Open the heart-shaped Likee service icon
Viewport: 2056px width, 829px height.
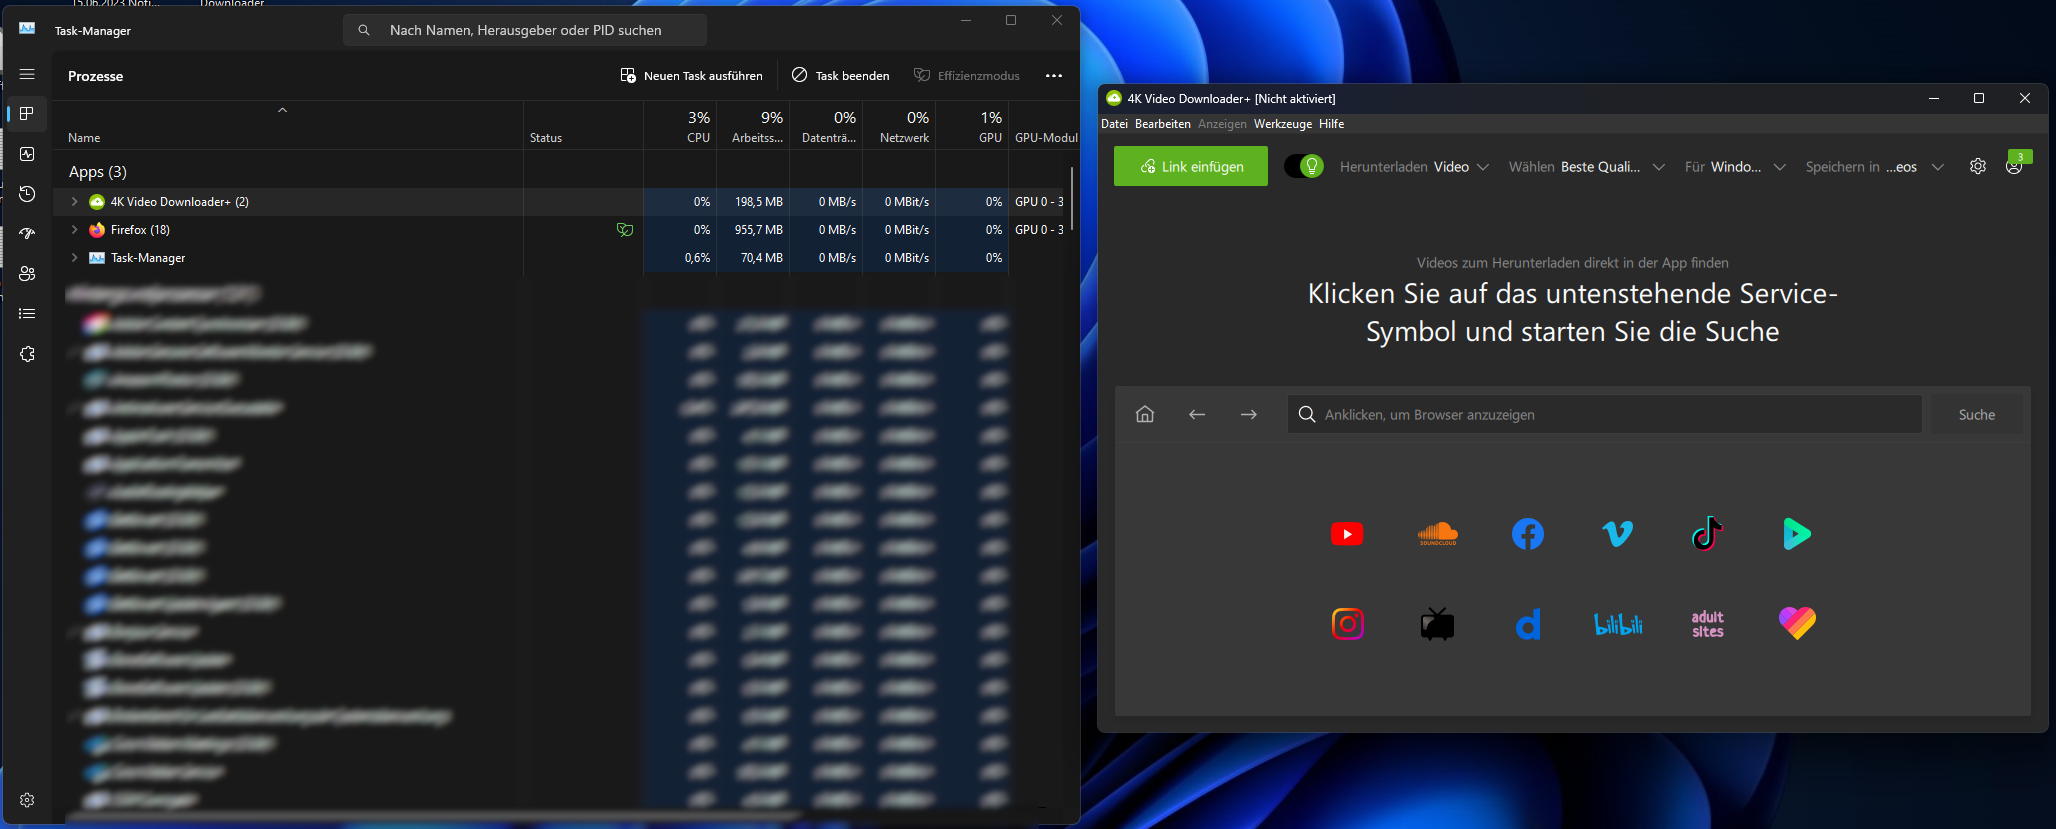pyautogui.click(x=1797, y=624)
